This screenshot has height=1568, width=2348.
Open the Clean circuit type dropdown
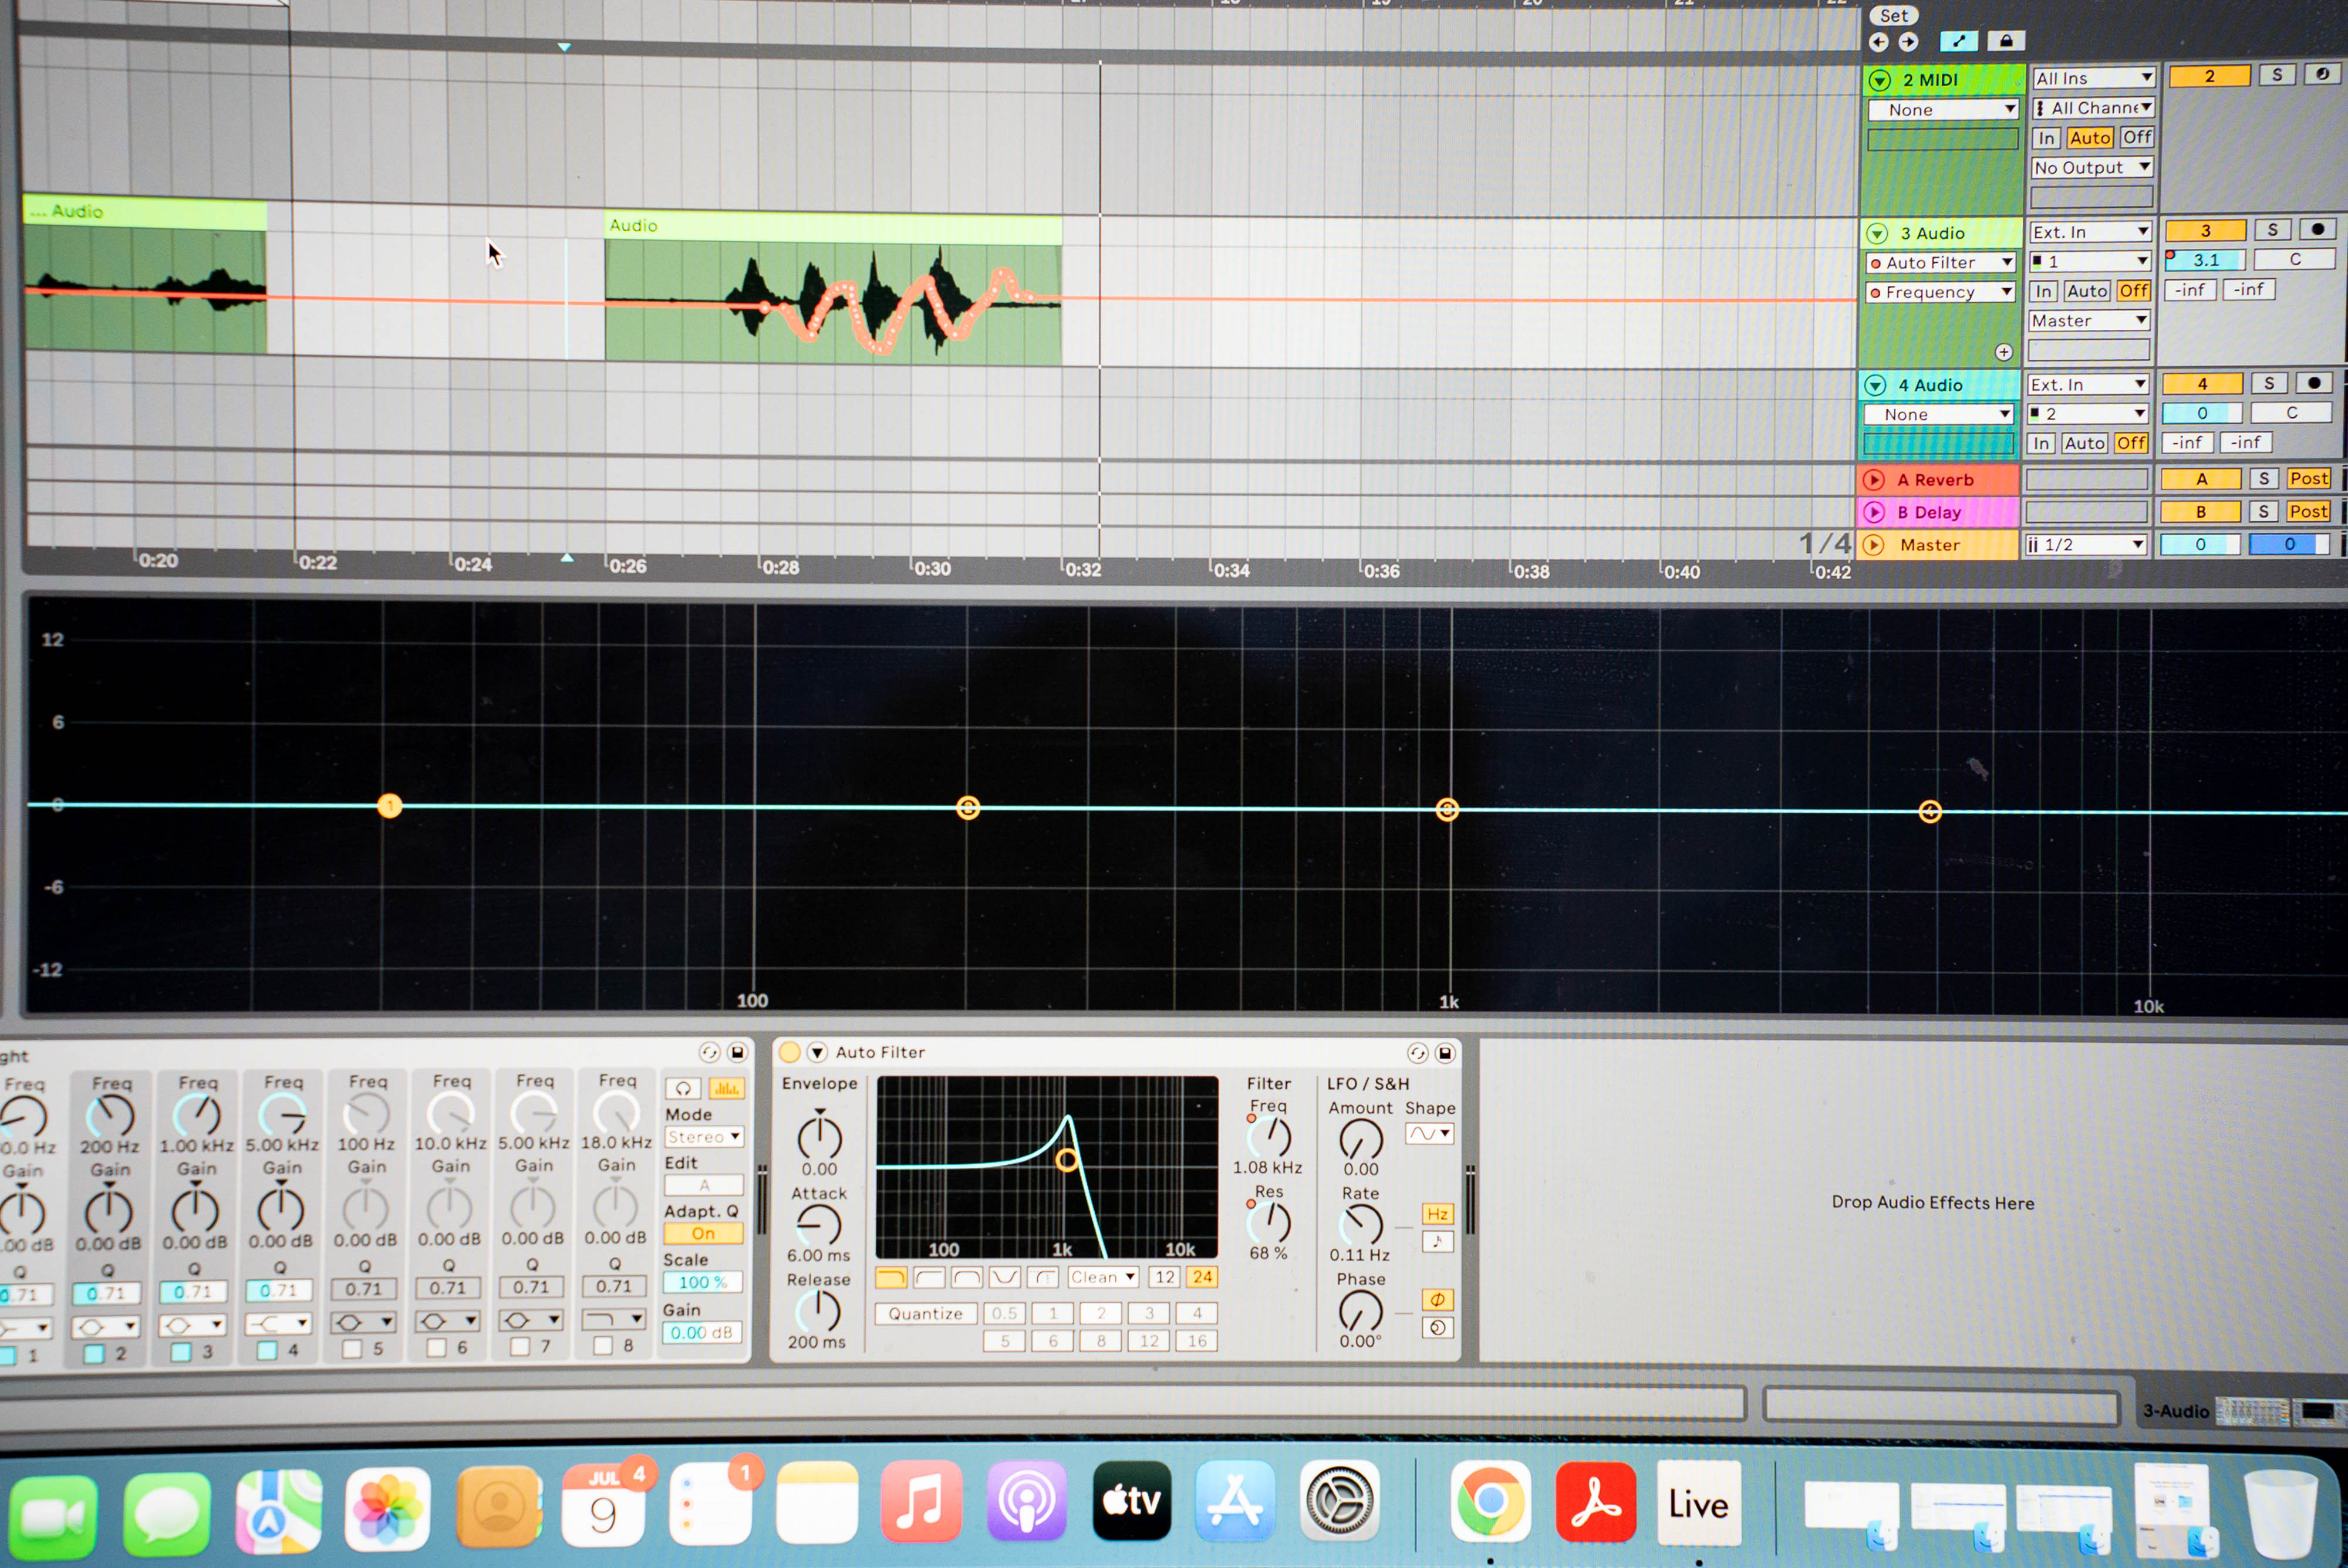click(x=1103, y=1277)
